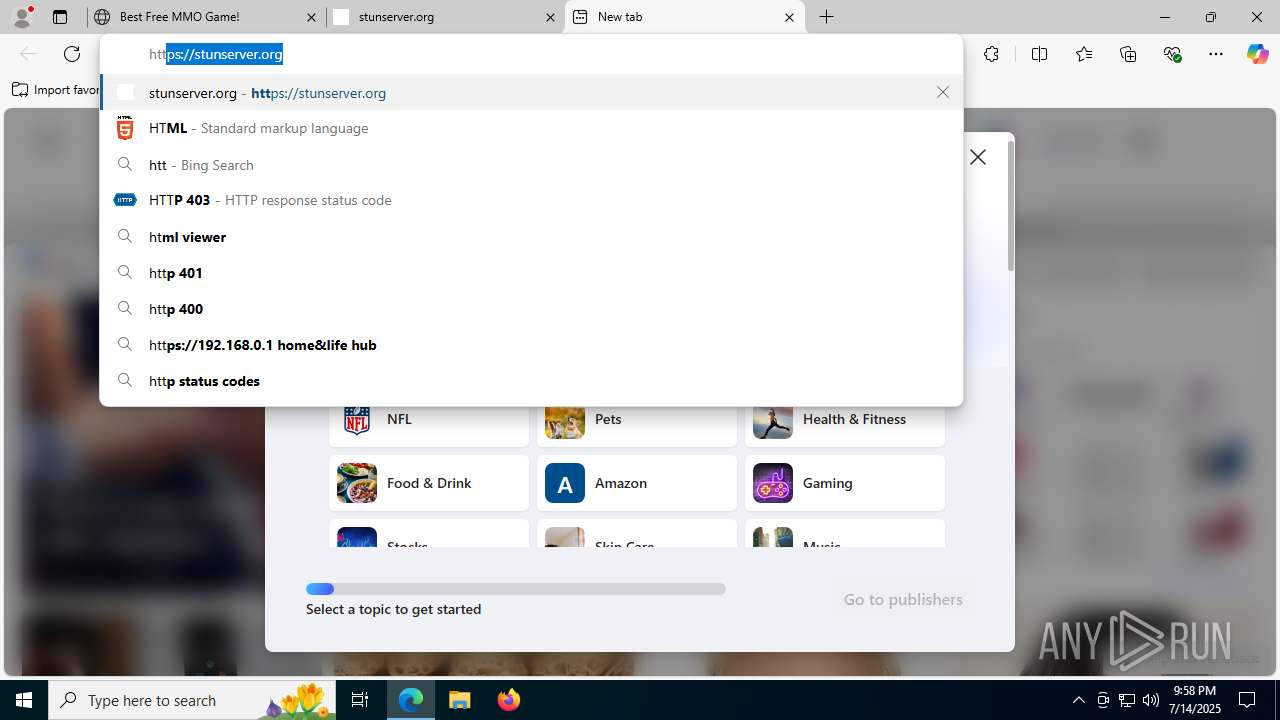Select the NFL topic card

click(x=429, y=425)
